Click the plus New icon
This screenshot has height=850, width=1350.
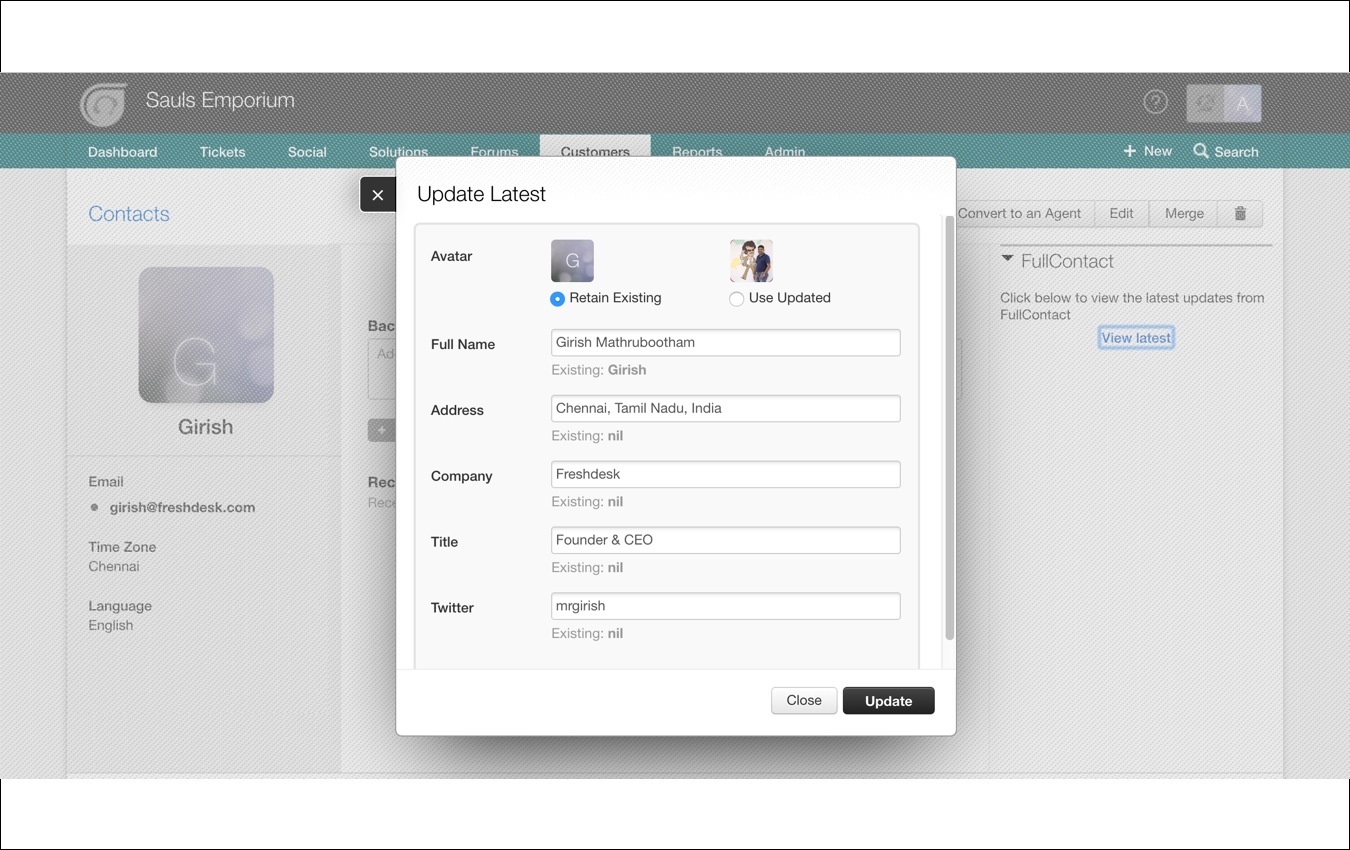[x=1129, y=150]
